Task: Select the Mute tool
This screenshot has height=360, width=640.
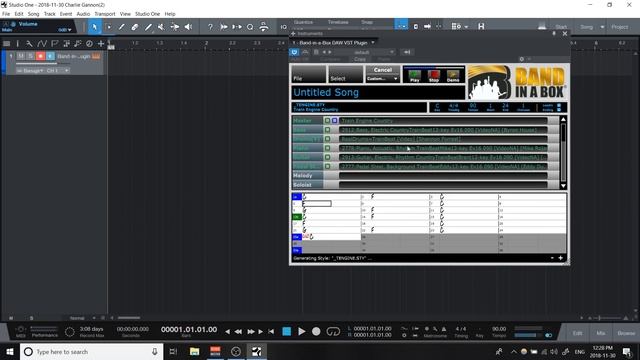Action: pyautogui.click(x=161, y=27)
